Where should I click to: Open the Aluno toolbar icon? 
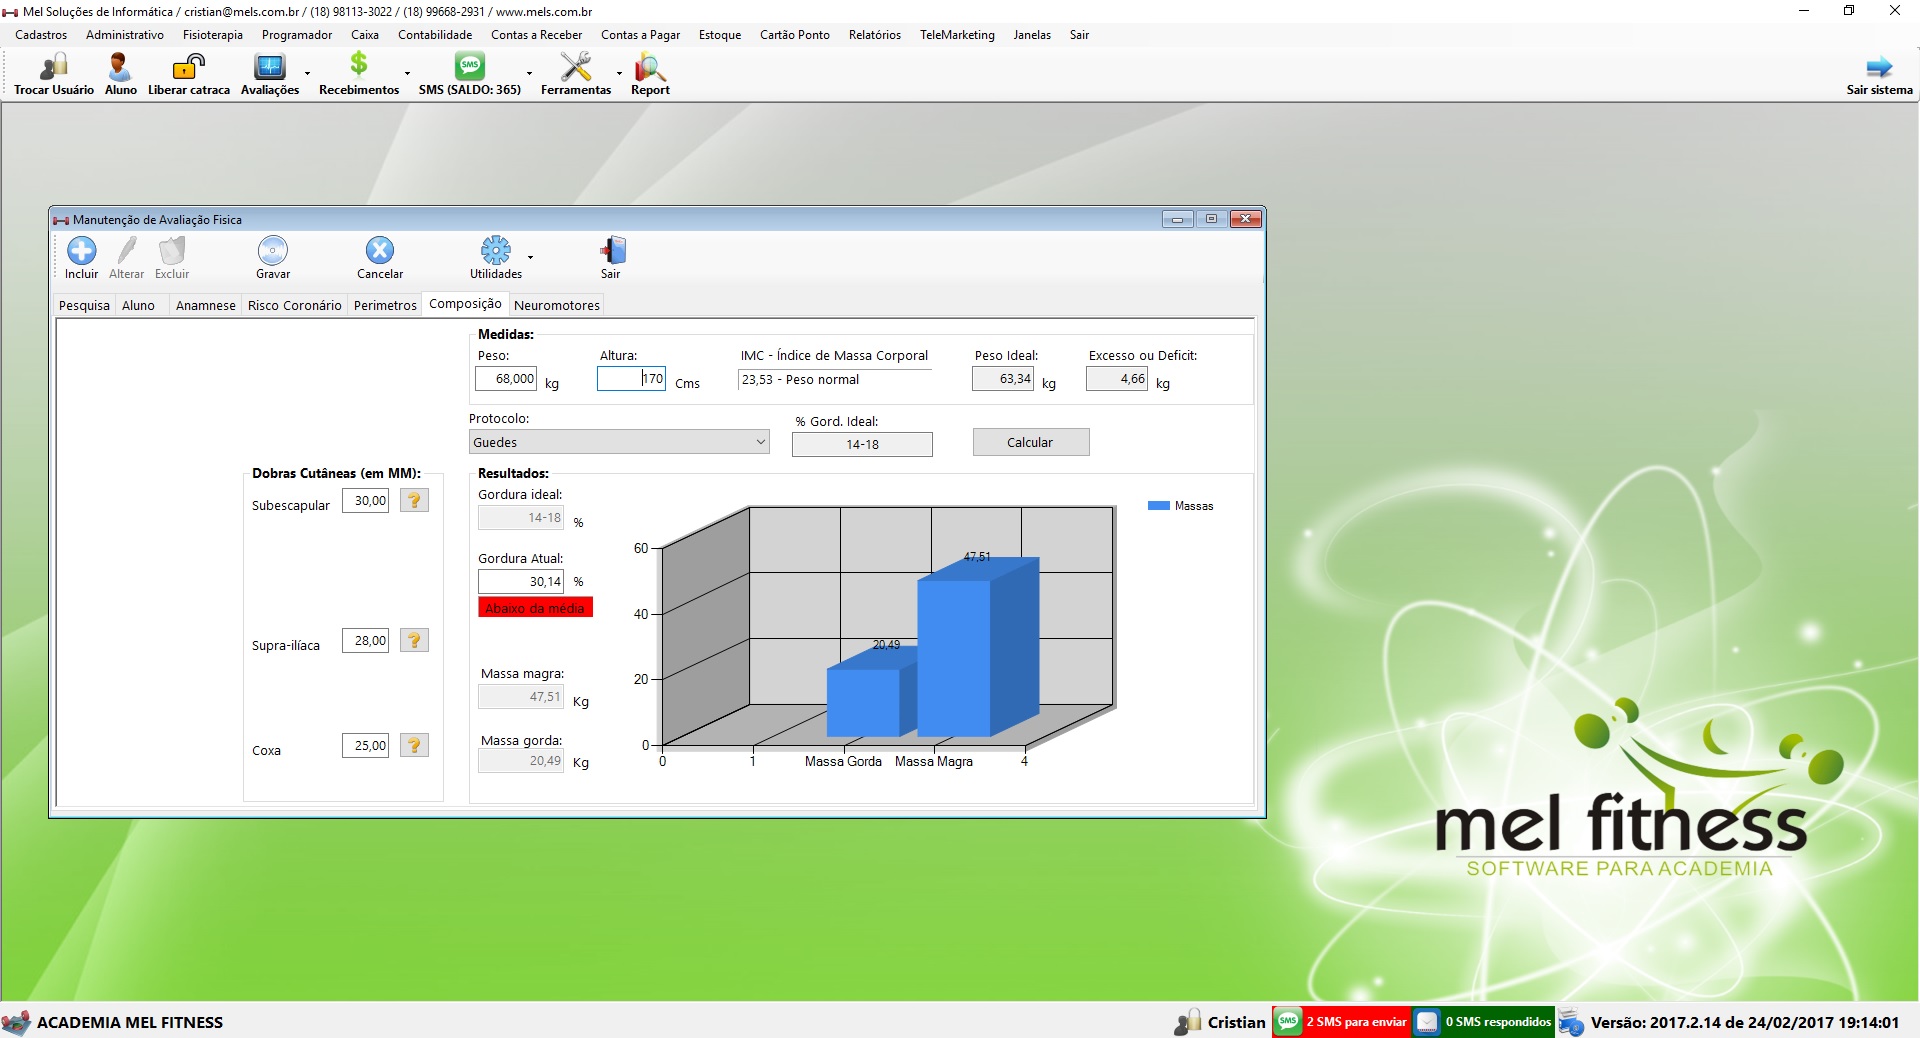click(x=120, y=67)
